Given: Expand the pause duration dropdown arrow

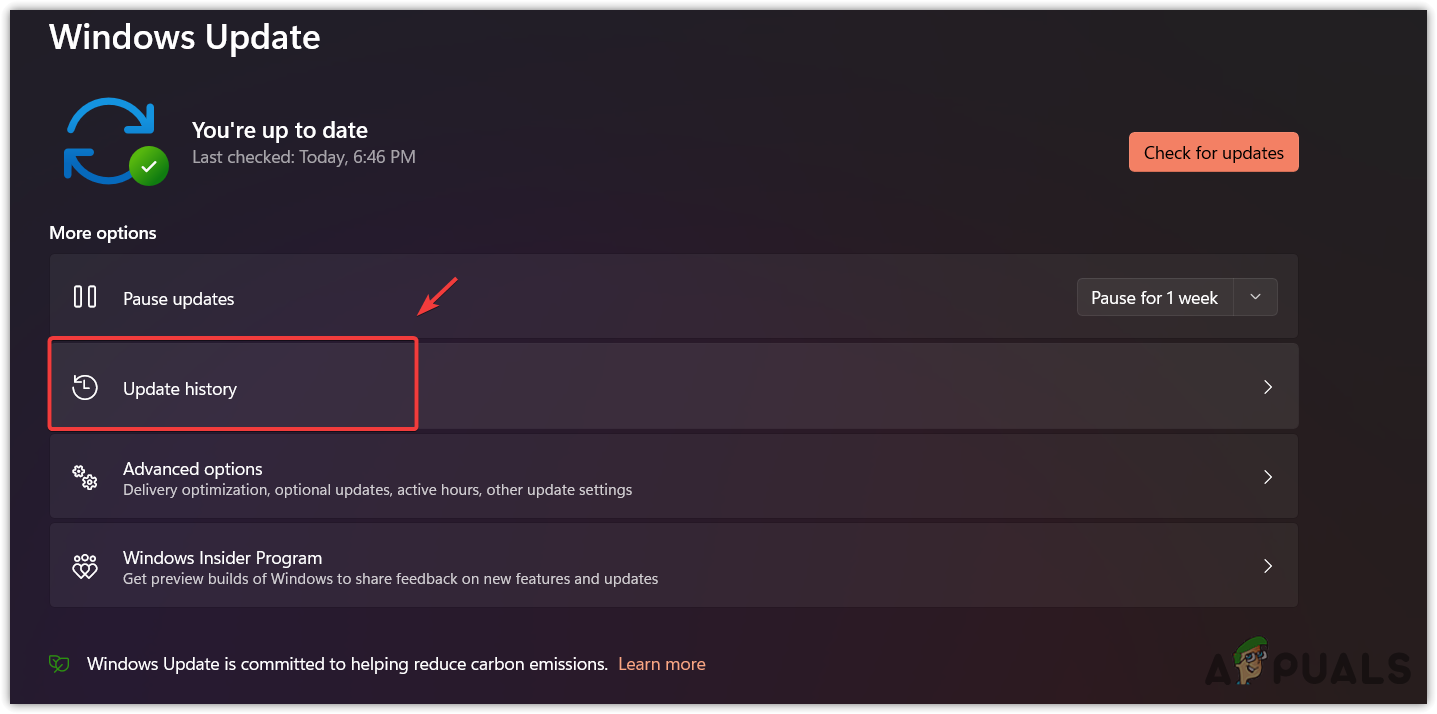Looking at the screenshot, I should 1256,298.
